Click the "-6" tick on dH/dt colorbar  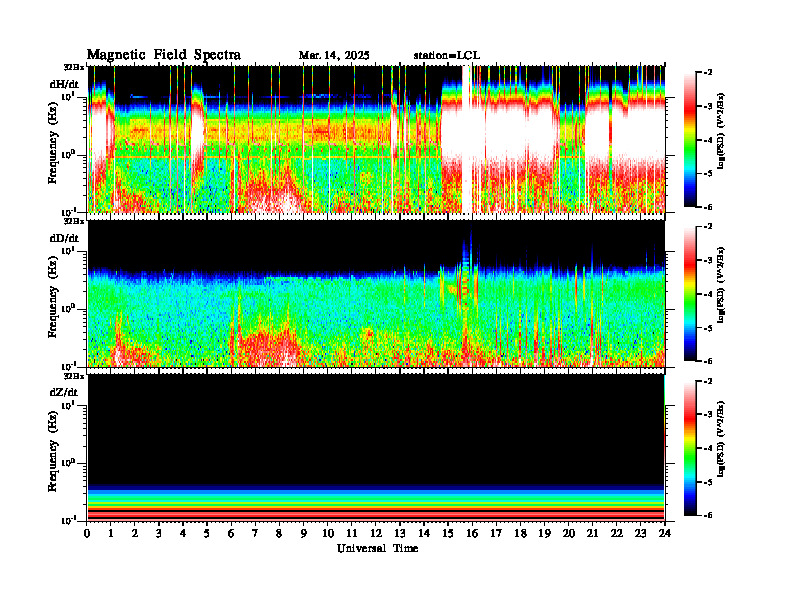click(x=709, y=207)
